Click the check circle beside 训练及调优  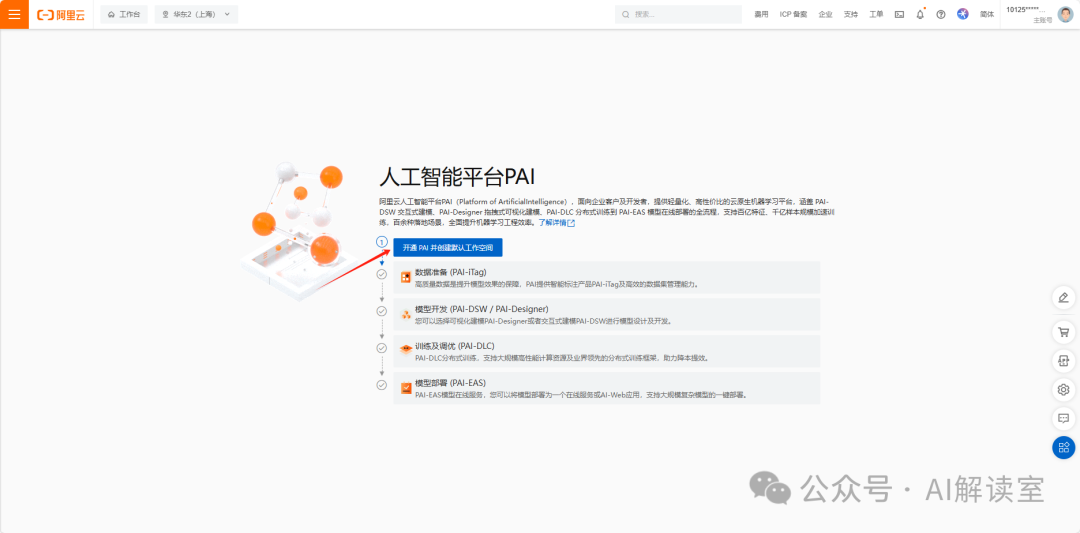click(382, 348)
